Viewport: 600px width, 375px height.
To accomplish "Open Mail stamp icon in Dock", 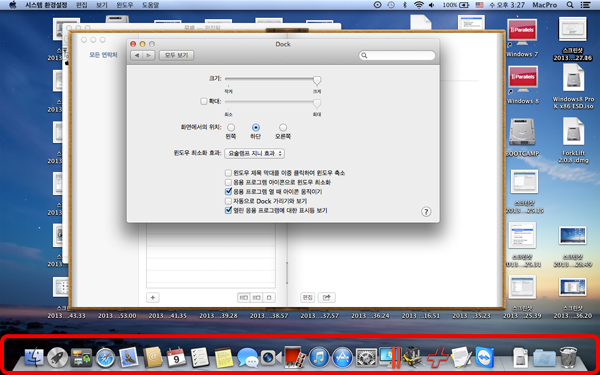I will (129, 358).
